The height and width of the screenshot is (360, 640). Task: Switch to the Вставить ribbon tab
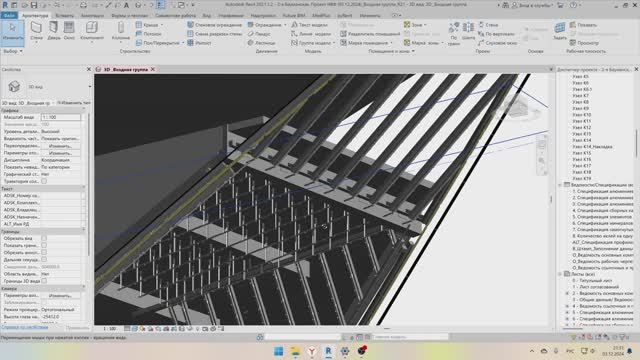tap(64, 16)
